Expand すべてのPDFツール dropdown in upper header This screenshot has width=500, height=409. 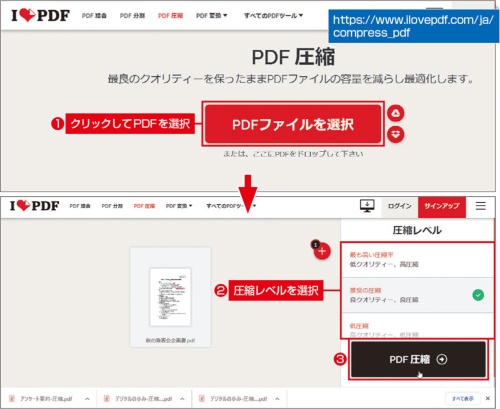(x=273, y=16)
